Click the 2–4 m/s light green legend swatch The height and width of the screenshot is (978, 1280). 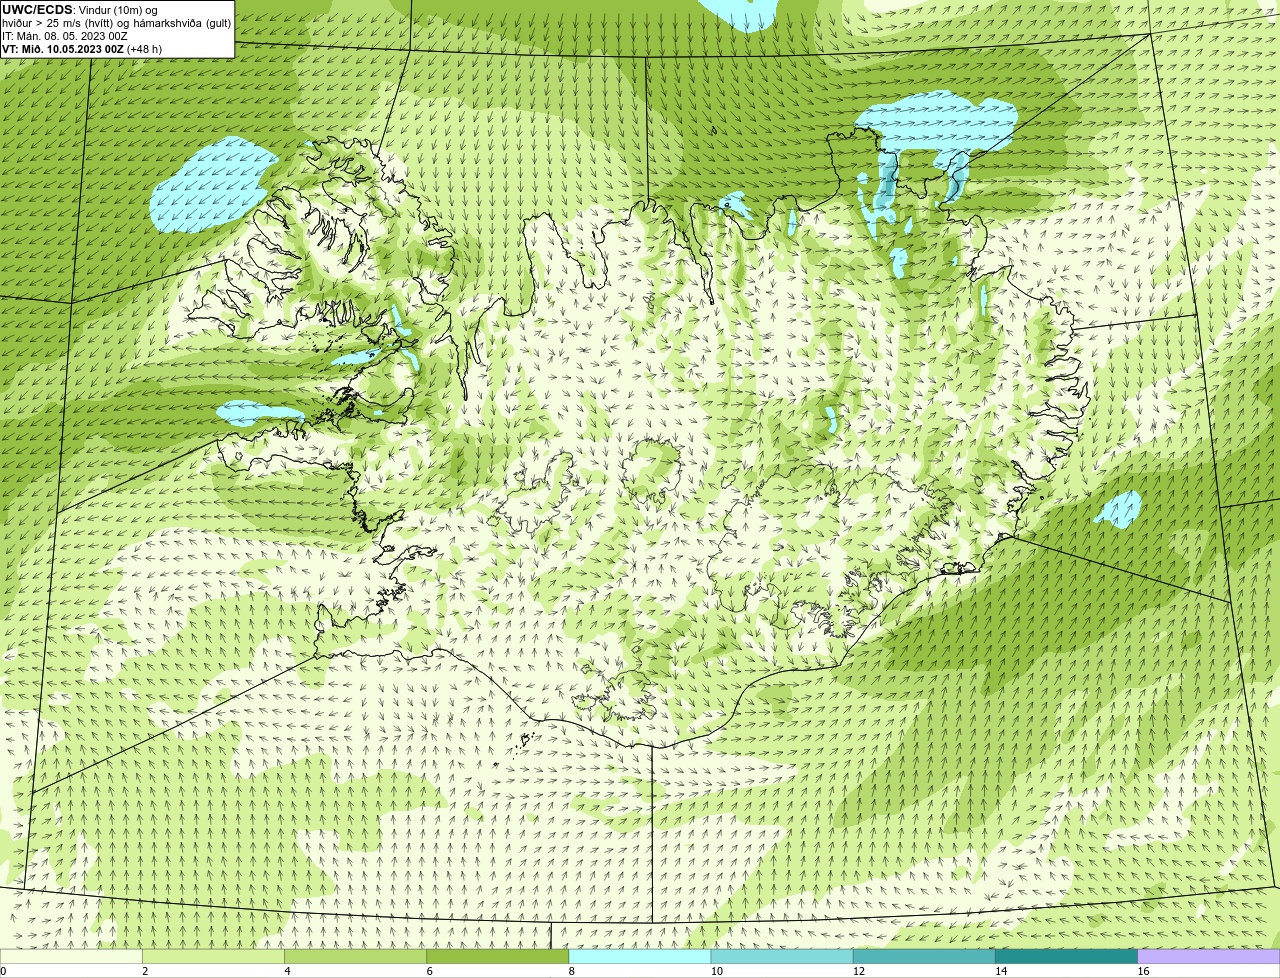[213, 957]
